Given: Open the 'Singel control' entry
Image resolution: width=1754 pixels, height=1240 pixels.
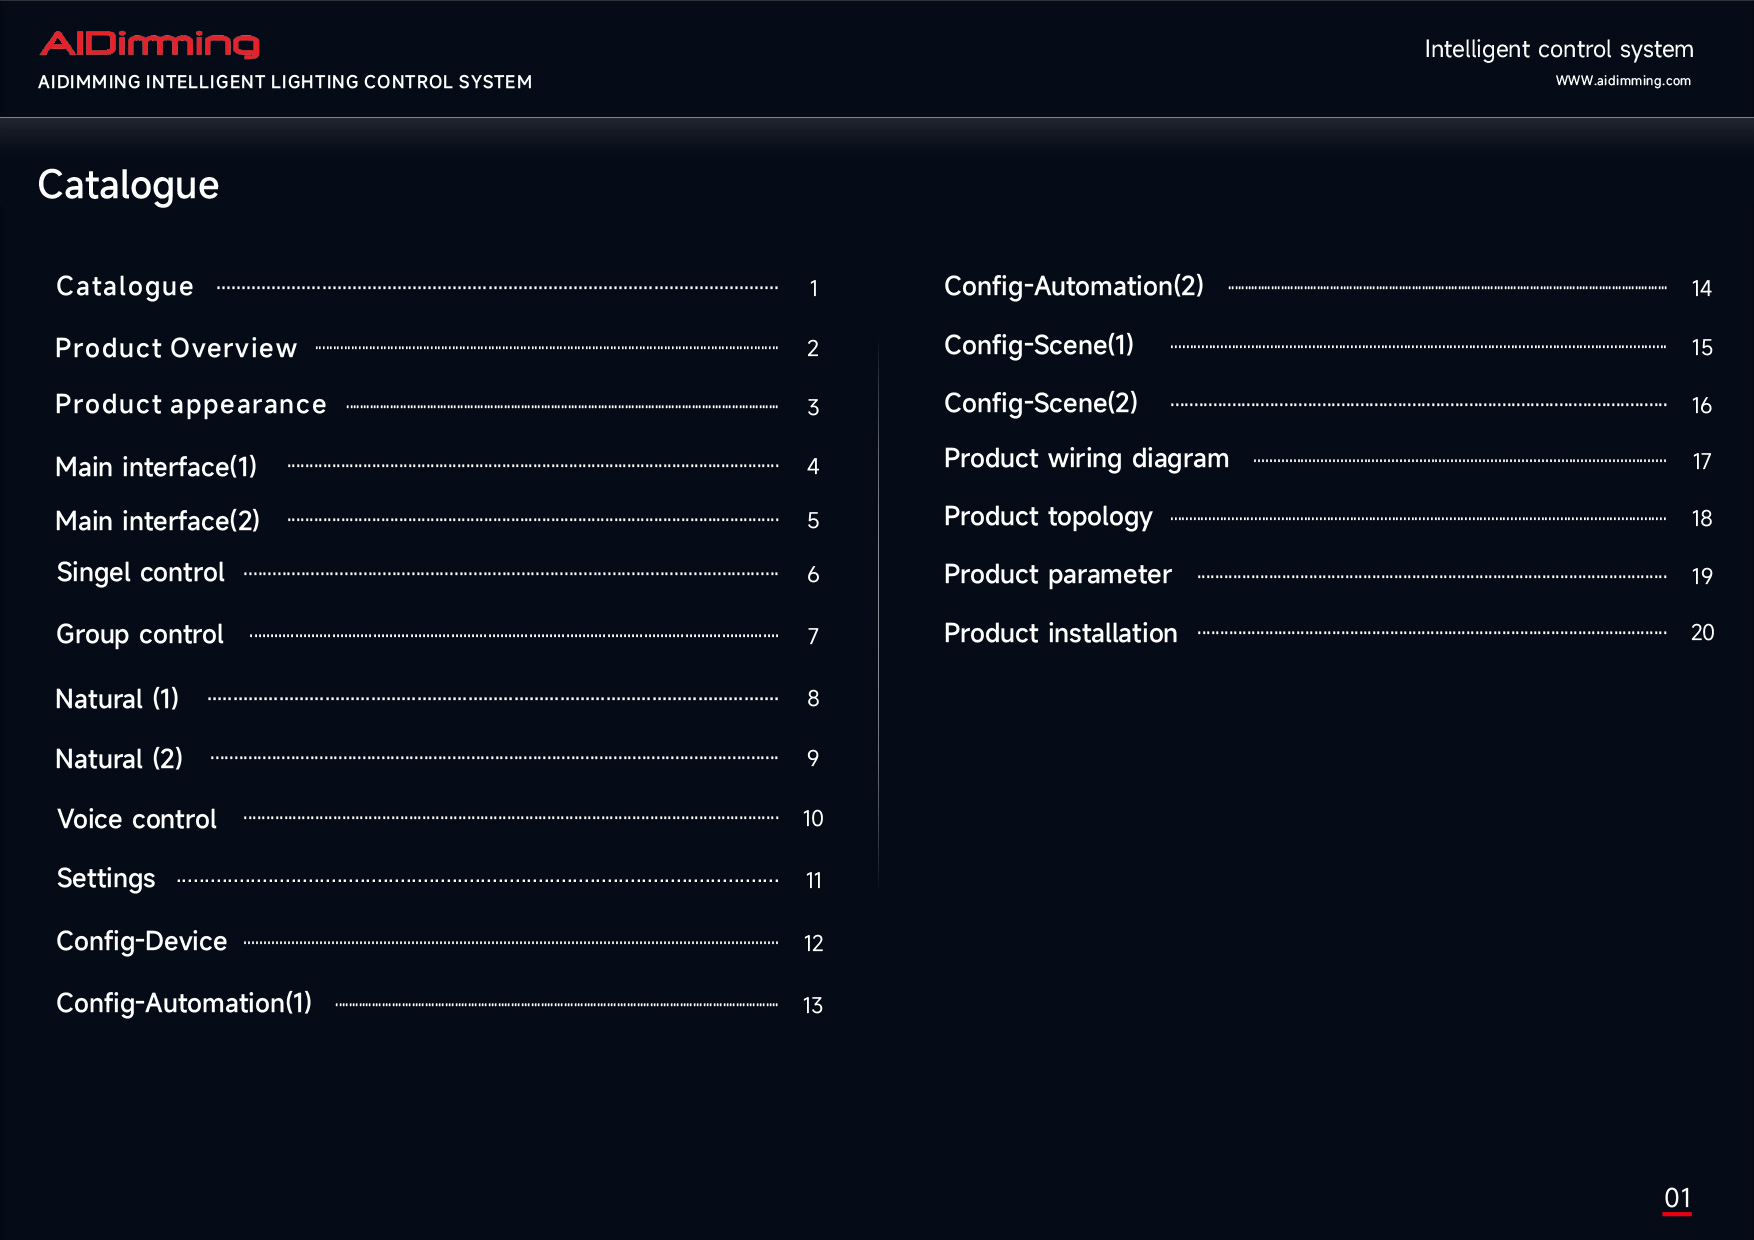Looking at the screenshot, I should (141, 573).
